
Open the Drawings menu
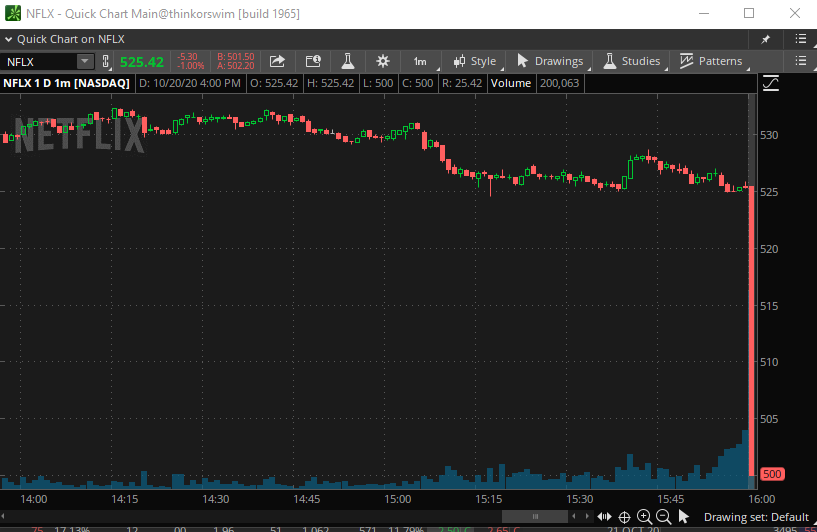point(550,61)
